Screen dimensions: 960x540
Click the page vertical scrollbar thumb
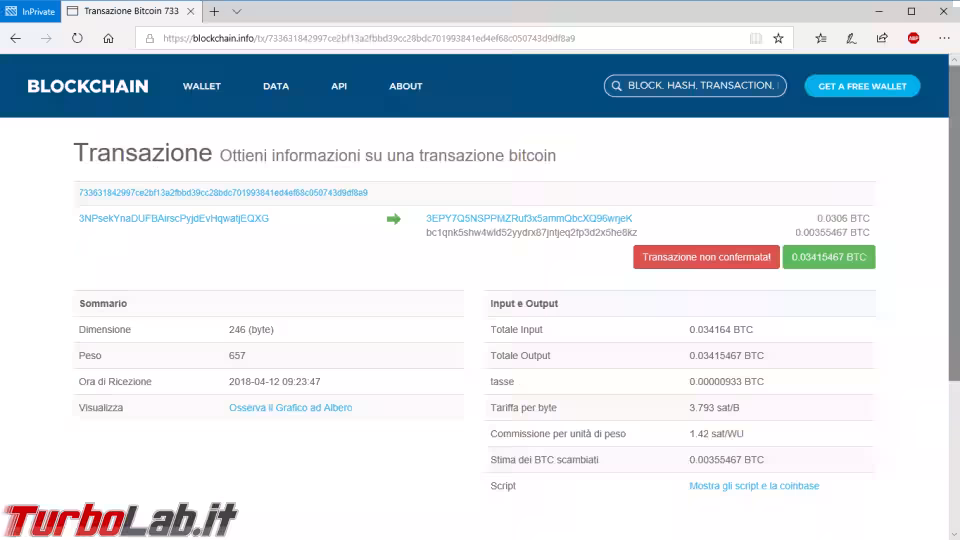click(954, 223)
